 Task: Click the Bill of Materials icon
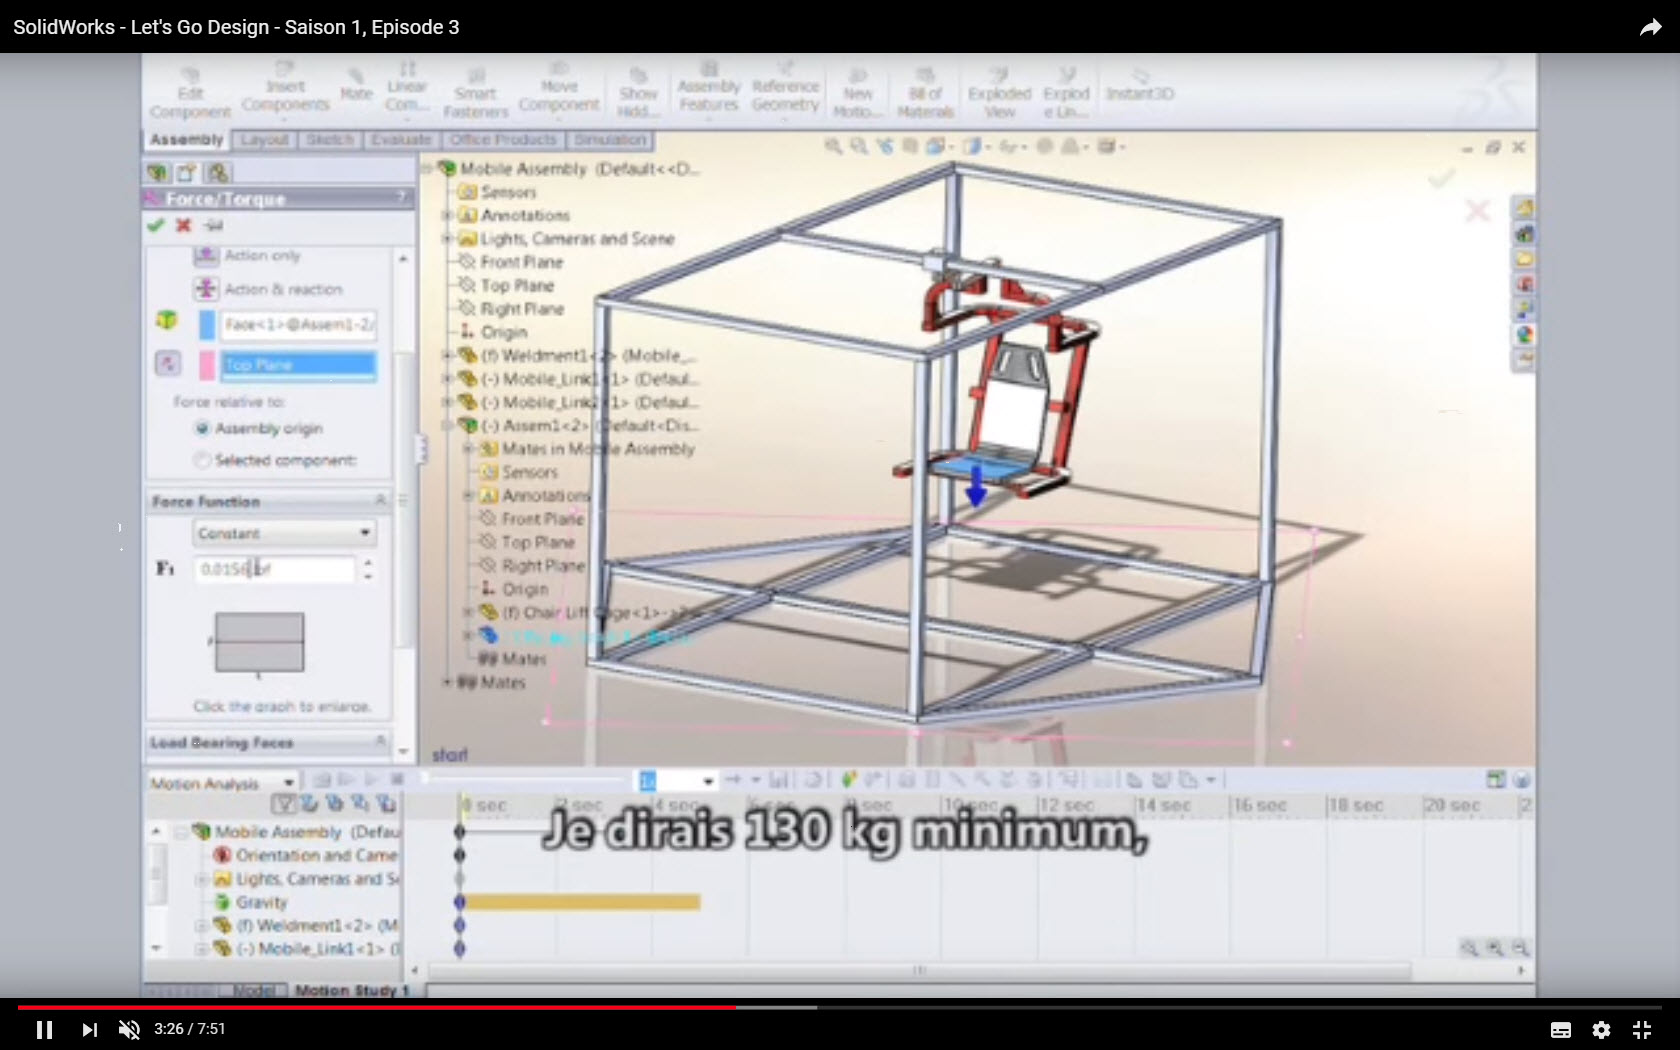pos(924,90)
